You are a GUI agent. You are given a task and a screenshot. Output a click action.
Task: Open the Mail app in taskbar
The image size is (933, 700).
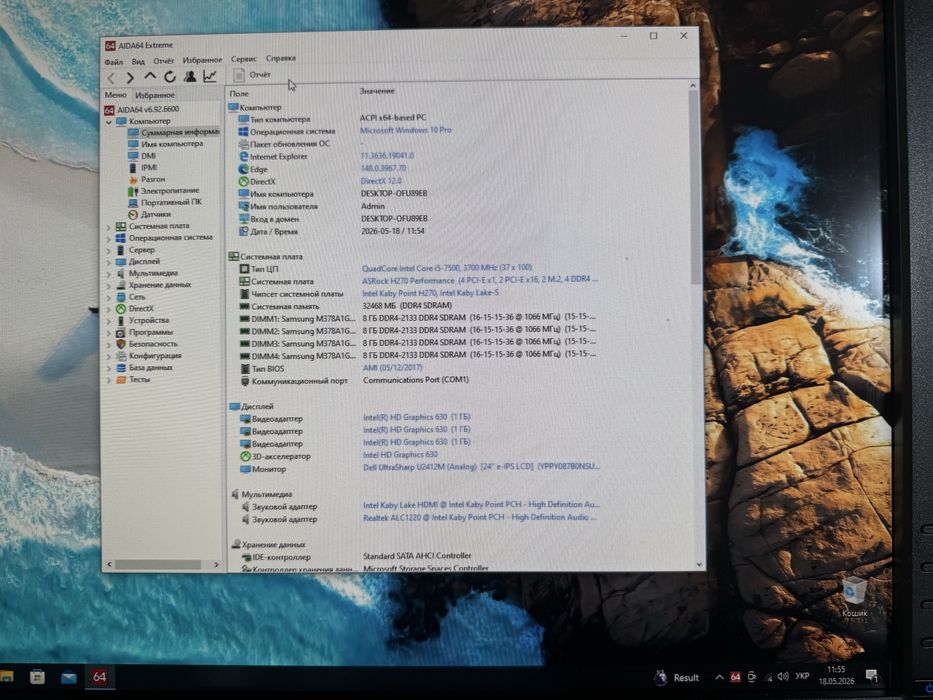point(69,677)
